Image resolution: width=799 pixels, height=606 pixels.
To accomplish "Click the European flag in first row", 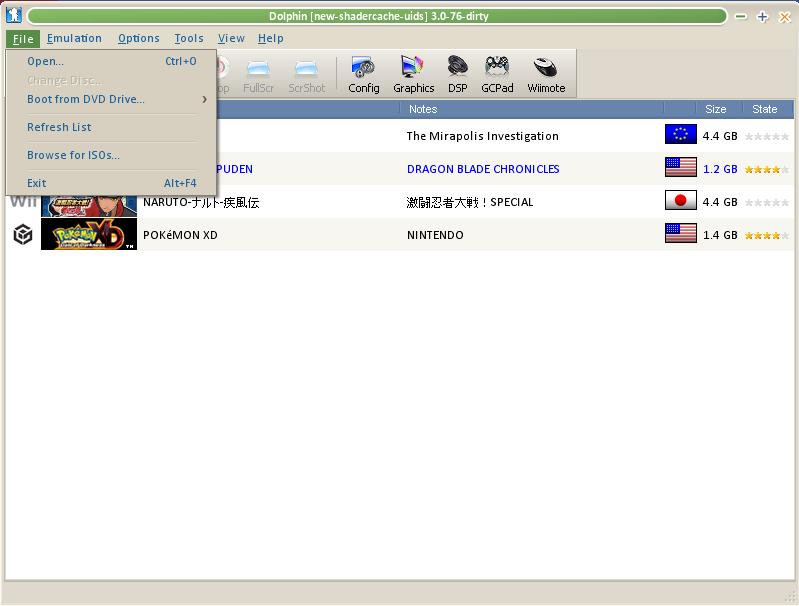I will (680, 135).
